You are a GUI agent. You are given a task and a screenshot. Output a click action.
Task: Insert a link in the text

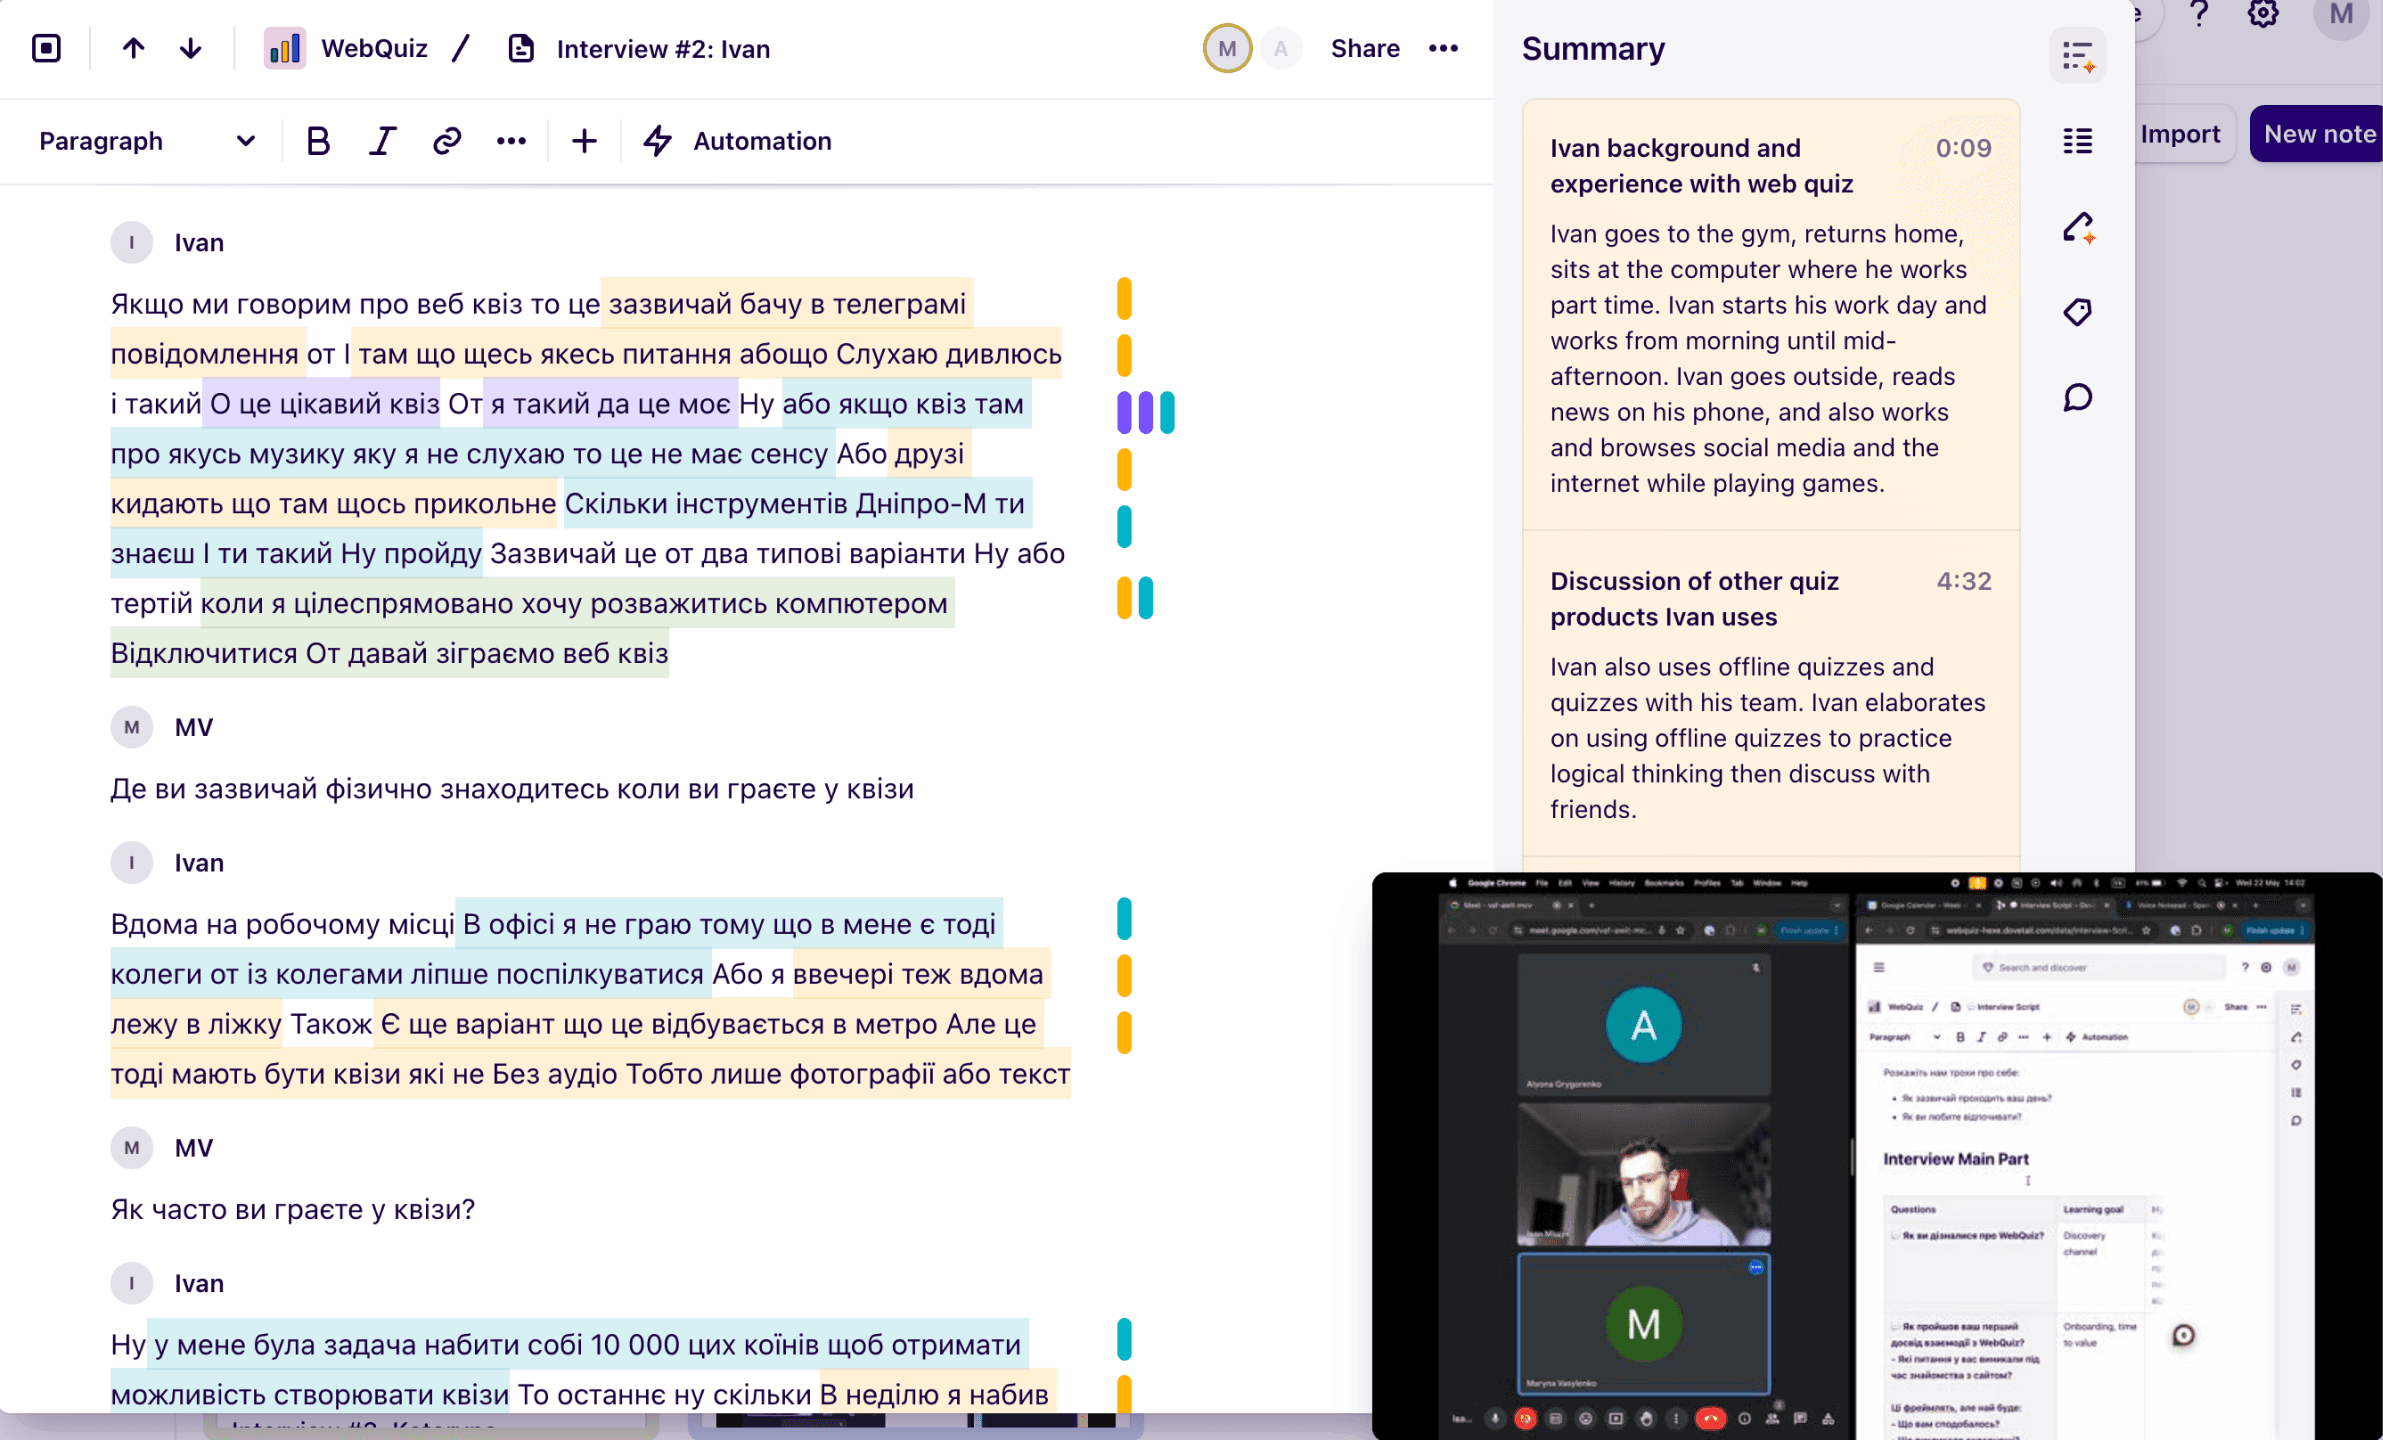pos(446,141)
